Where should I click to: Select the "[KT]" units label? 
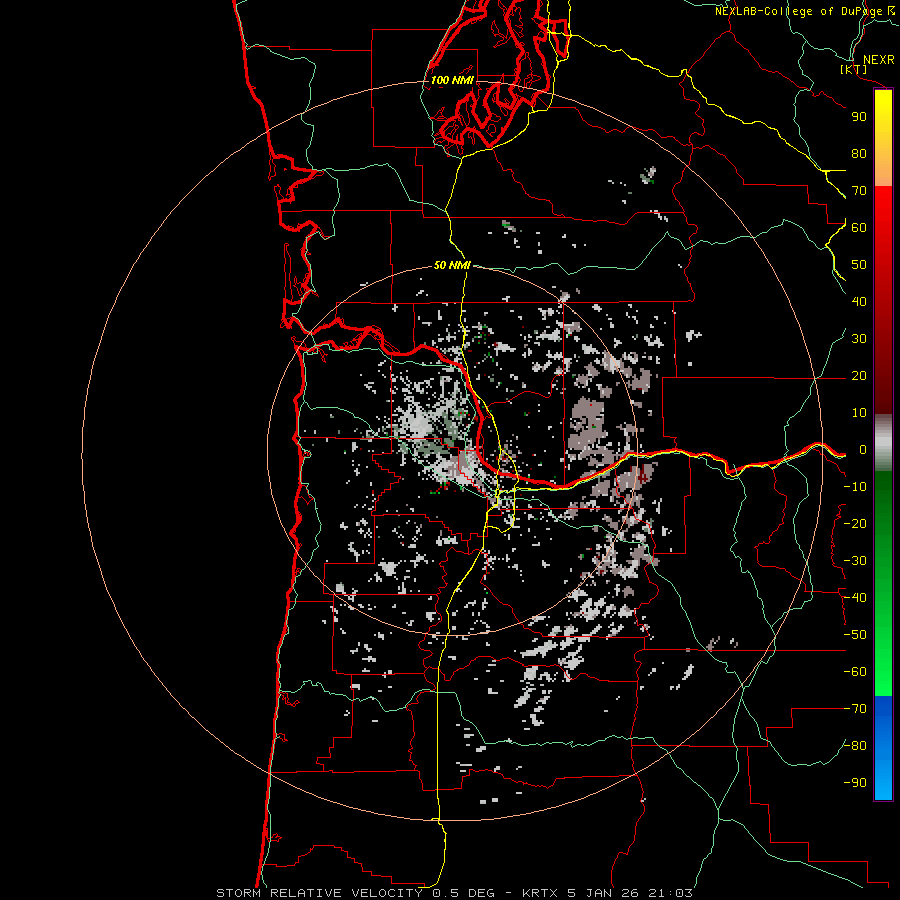(x=853, y=69)
